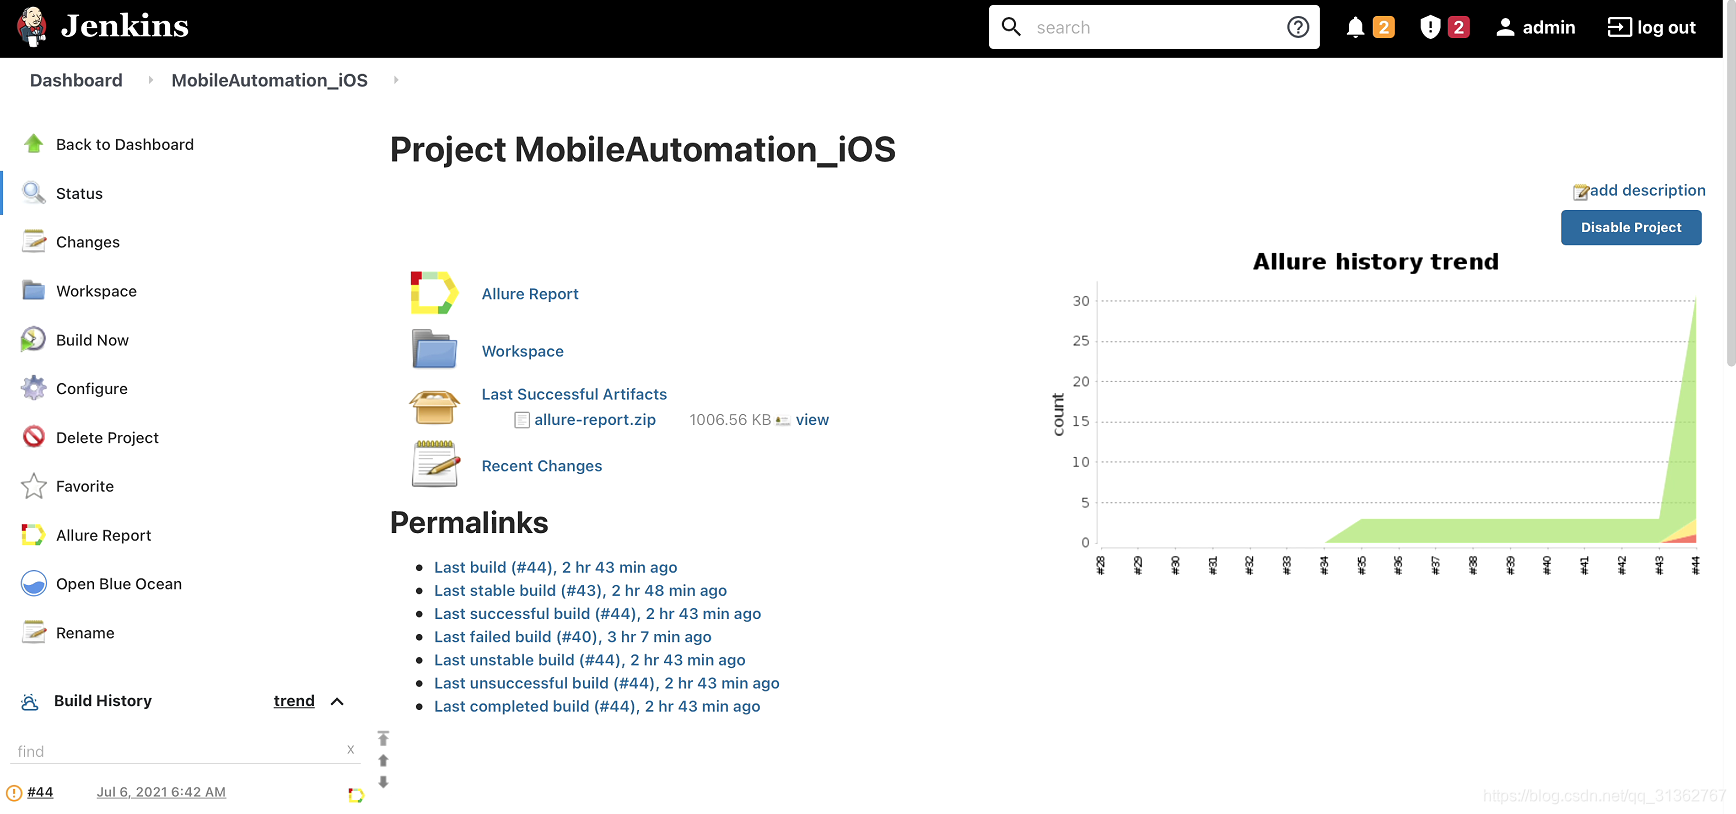Open the admin user link
The image size is (1736, 814).
(1536, 27)
